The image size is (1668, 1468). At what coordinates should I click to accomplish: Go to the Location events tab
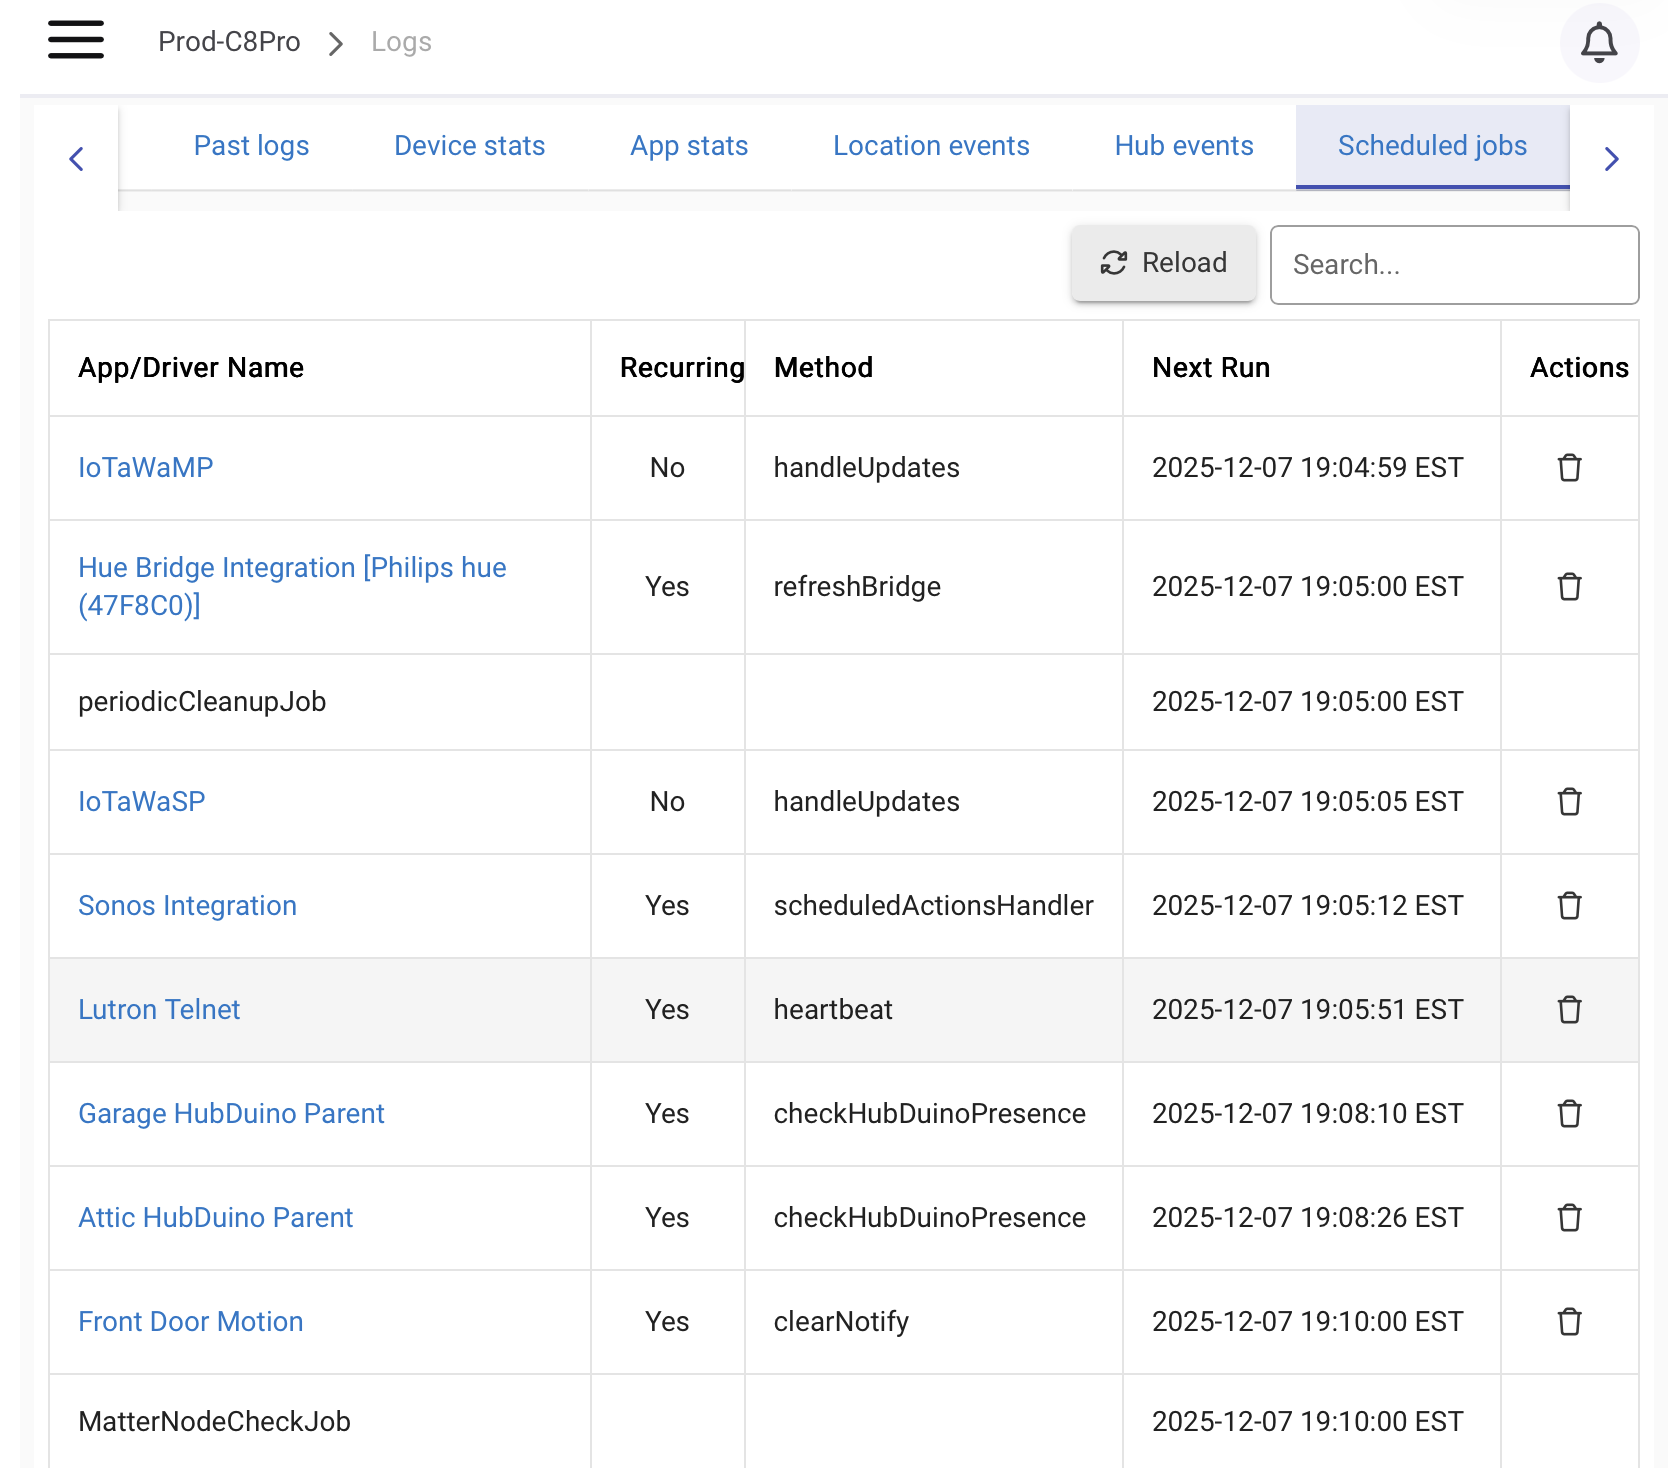[930, 146]
